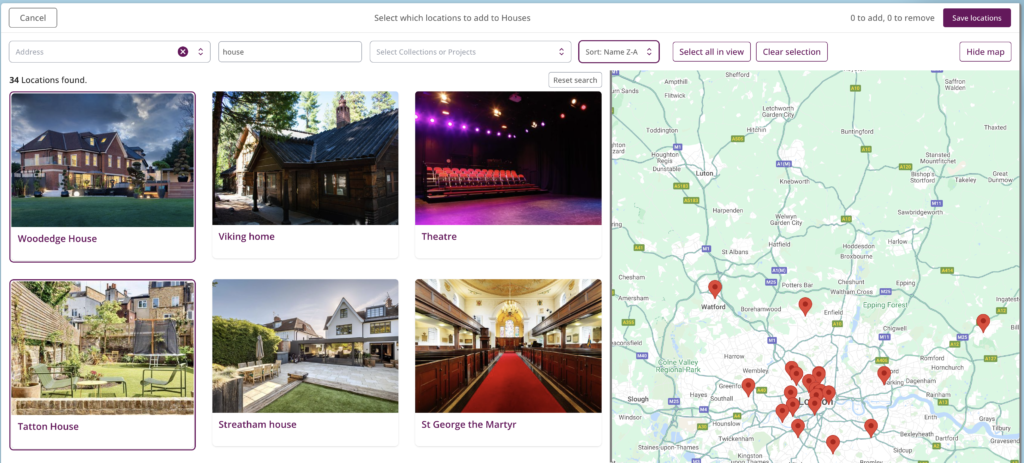Image resolution: width=1024 pixels, height=463 pixels.
Task: Select the Viking home cabin photo
Action: [x=305, y=158]
